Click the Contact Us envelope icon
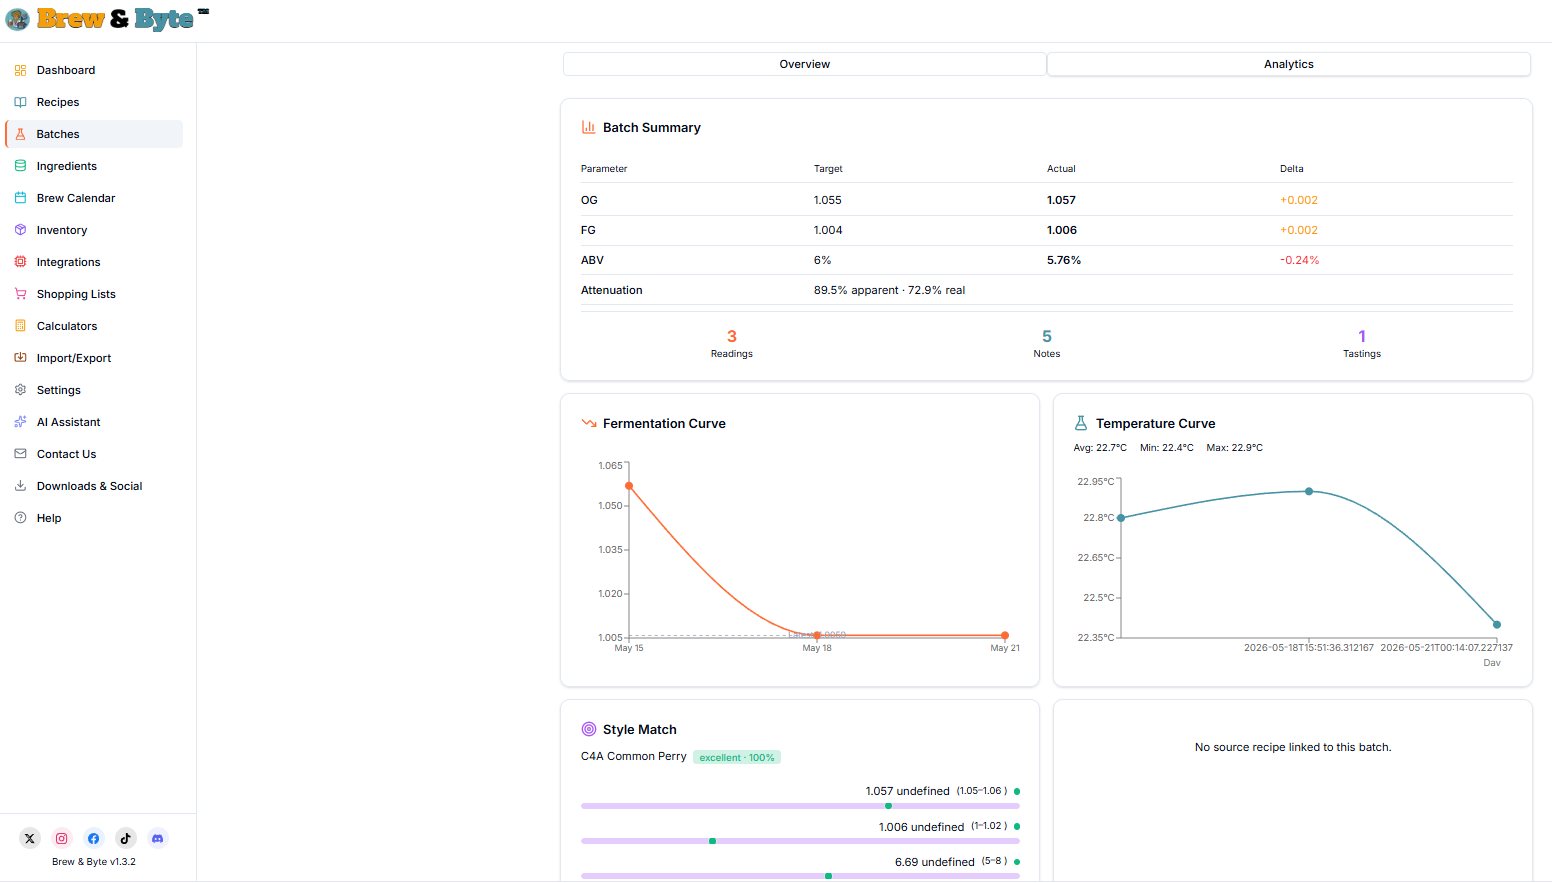Image resolution: width=1552 pixels, height=883 pixels. click(20, 454)
